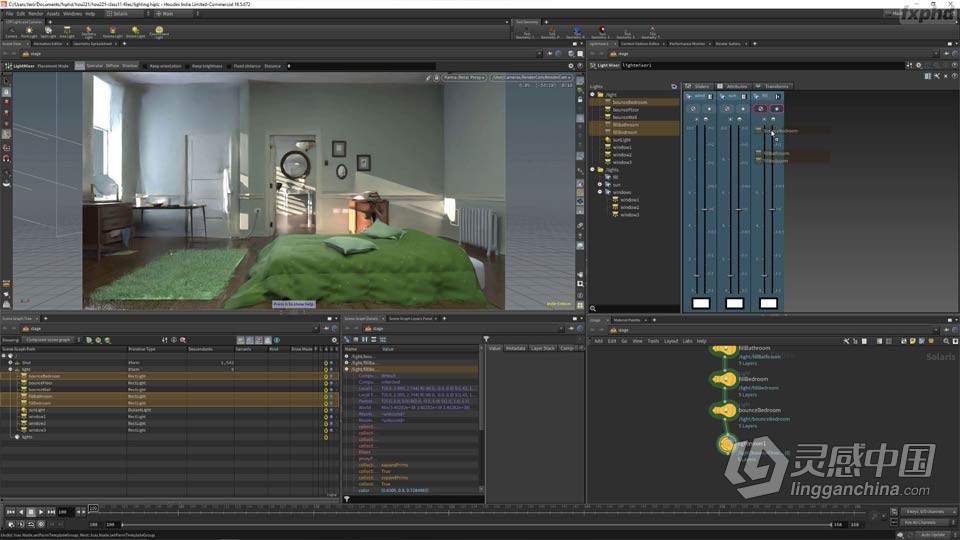Click the bounceBedroom node icon in network

point(726,410)
